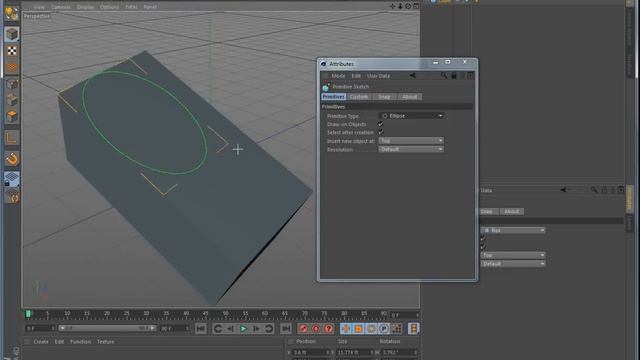Screen dimensions: 640x360
Task: Click the viewport rotate camera icon
Action: (408, 6)
